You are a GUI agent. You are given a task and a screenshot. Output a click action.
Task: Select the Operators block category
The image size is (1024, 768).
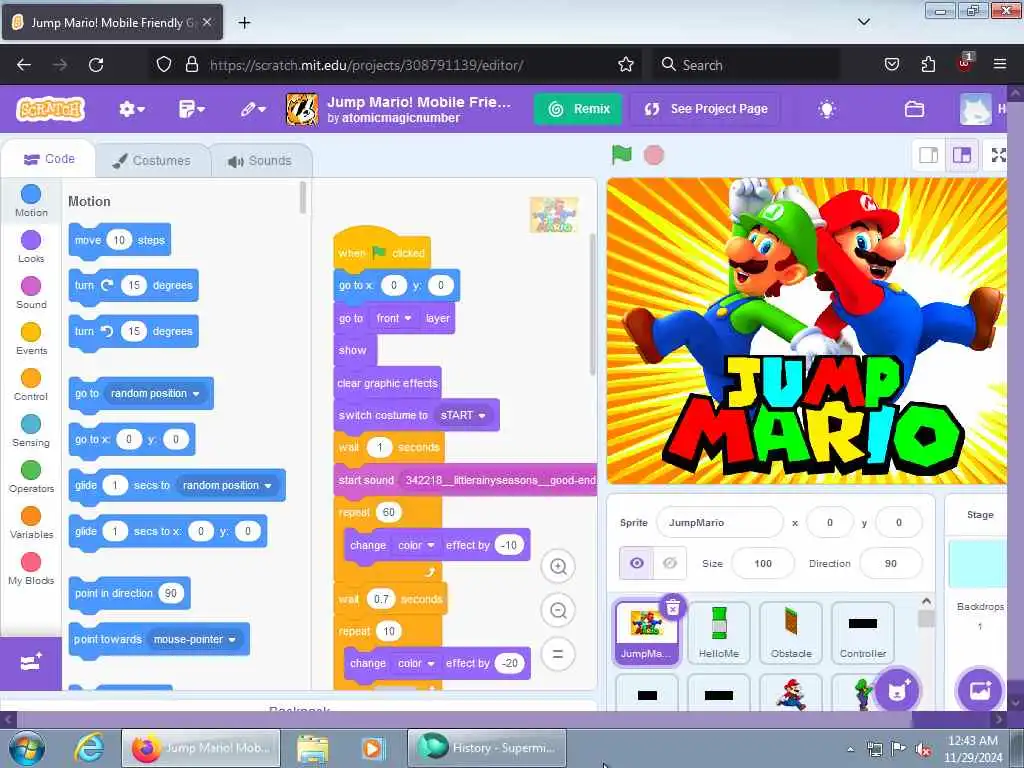pyautogui.click(x=31, y=476)
